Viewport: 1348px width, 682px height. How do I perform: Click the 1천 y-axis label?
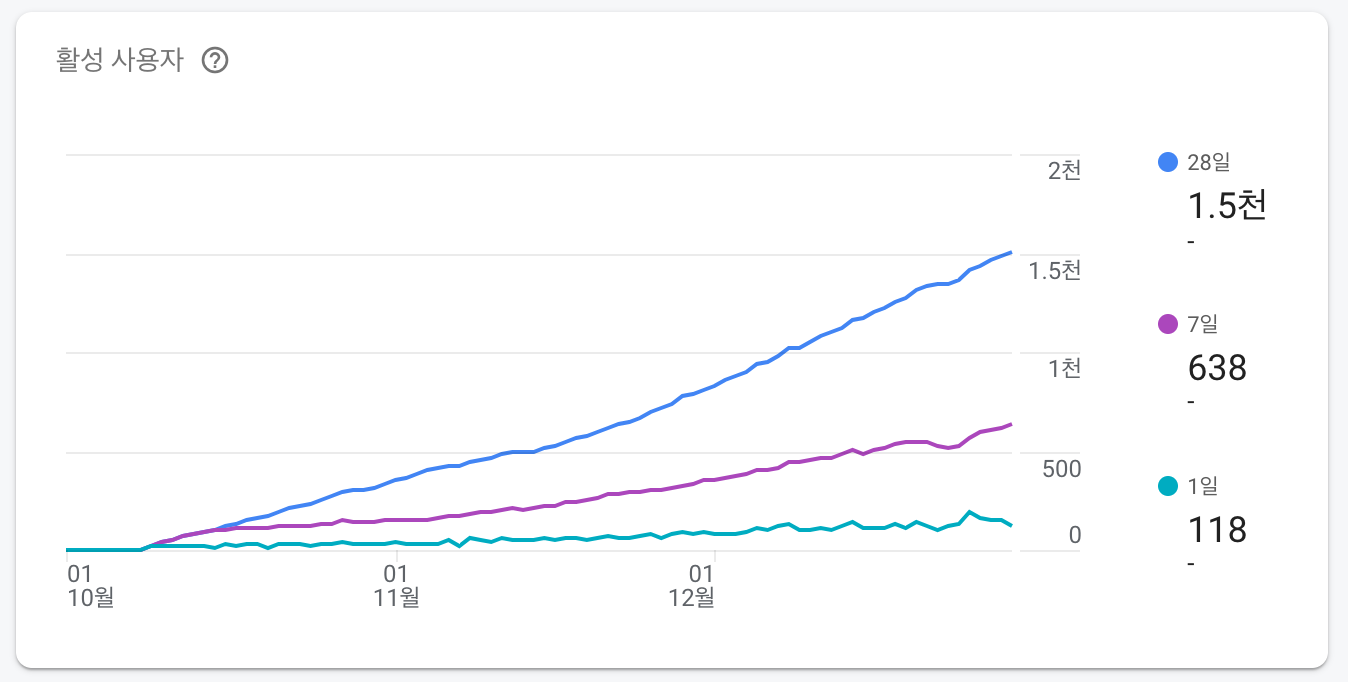pos(1064,368)
